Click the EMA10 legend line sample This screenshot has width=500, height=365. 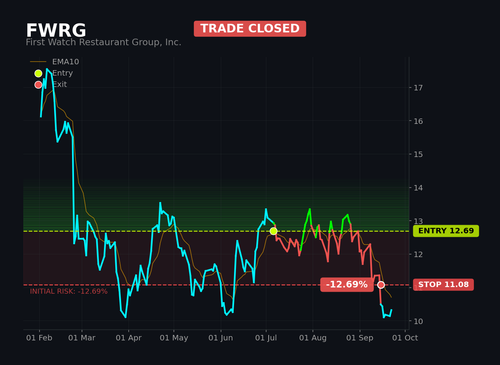pos(38,62)
